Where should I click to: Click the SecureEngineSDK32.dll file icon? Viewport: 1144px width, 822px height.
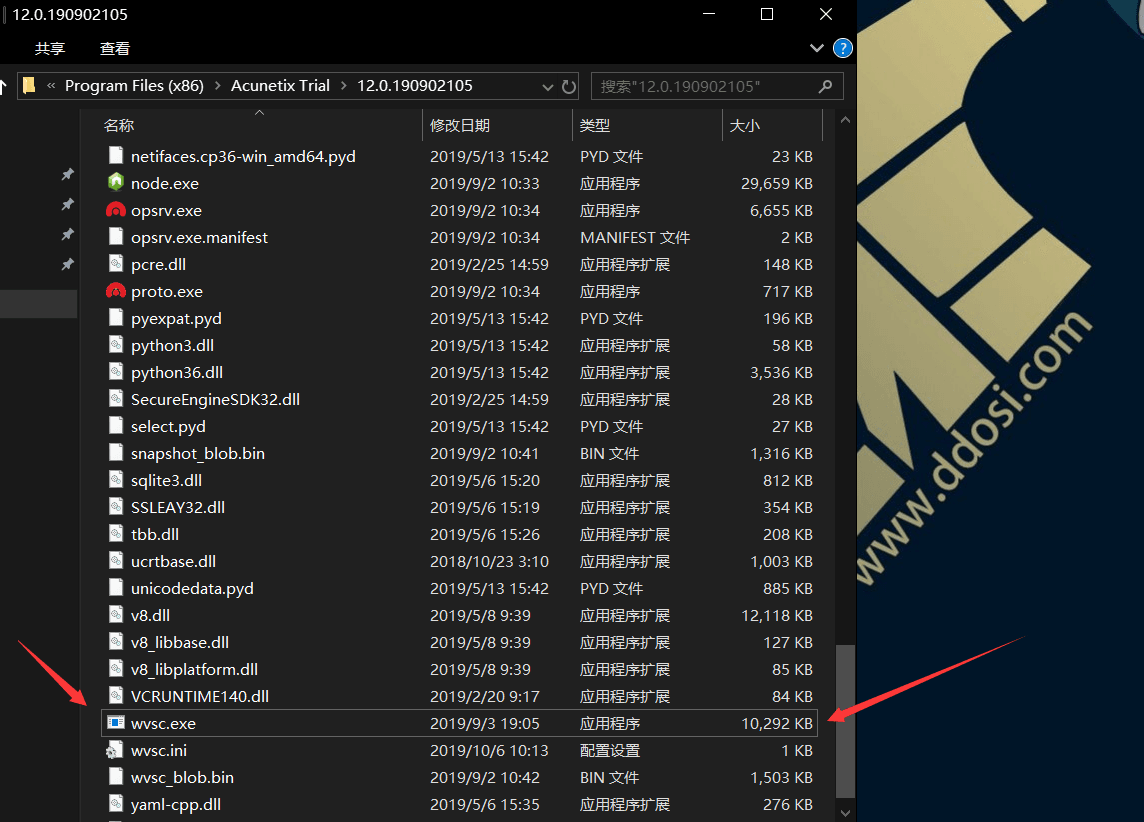click(x=115, y=398)
